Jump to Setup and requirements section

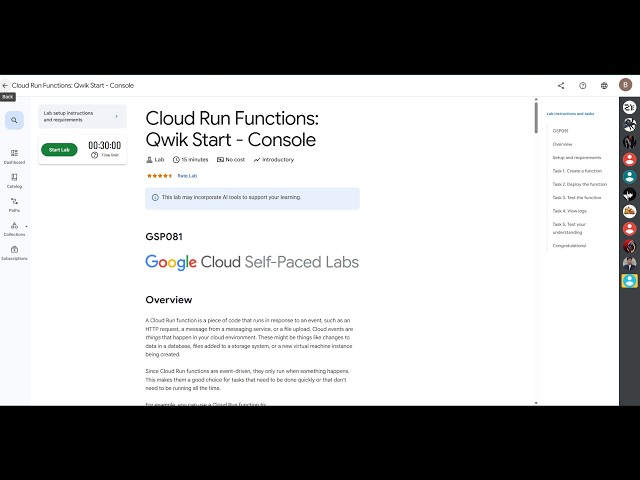[x=577, y=158]
